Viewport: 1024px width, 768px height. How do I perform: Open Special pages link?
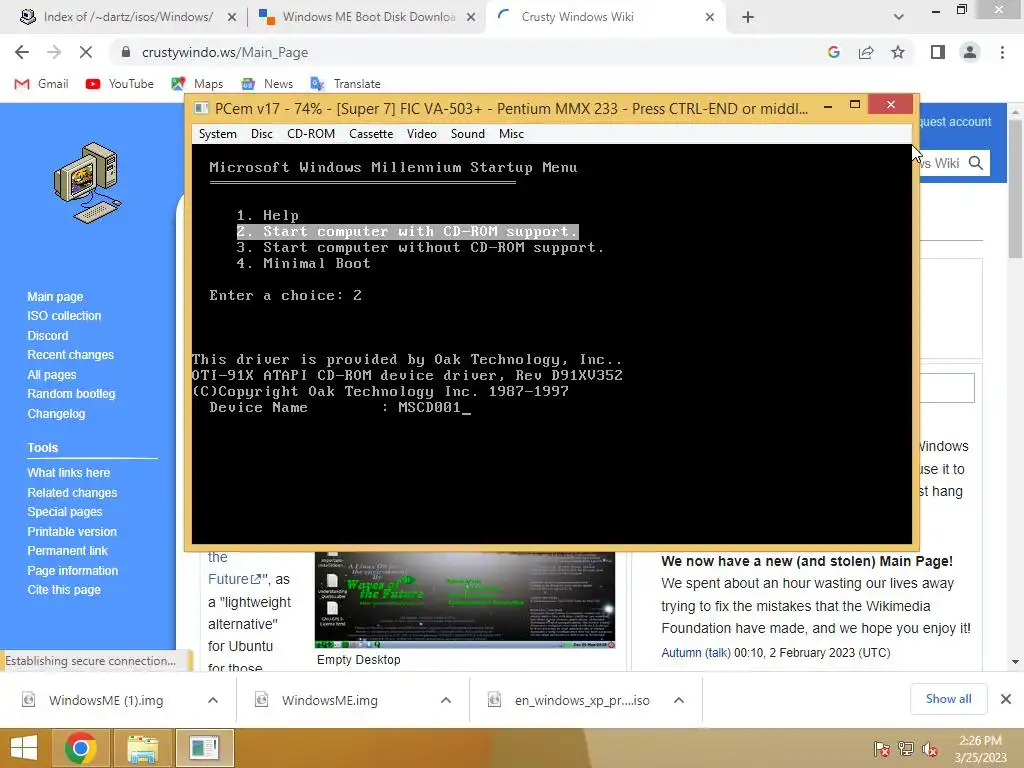coord(65,511)
